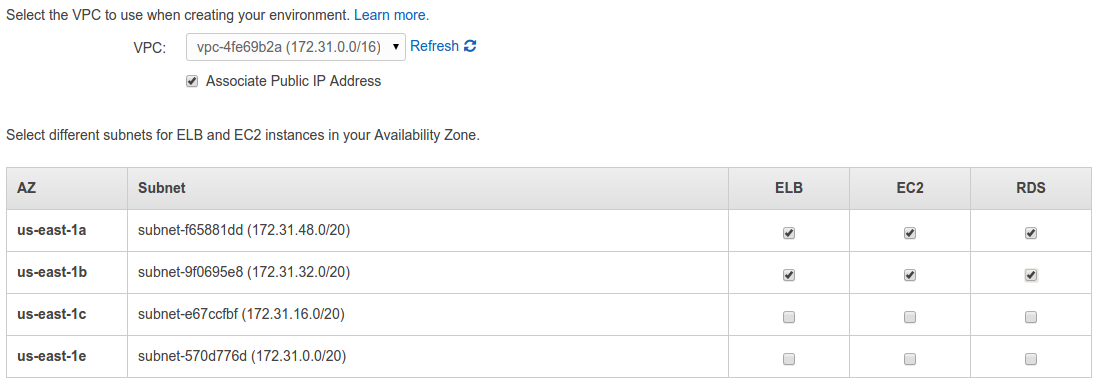The width and height of the screenshot is (1097, 387).
Task: Enable RDS for us-east-1e subnet
Action: [1031, 360]
